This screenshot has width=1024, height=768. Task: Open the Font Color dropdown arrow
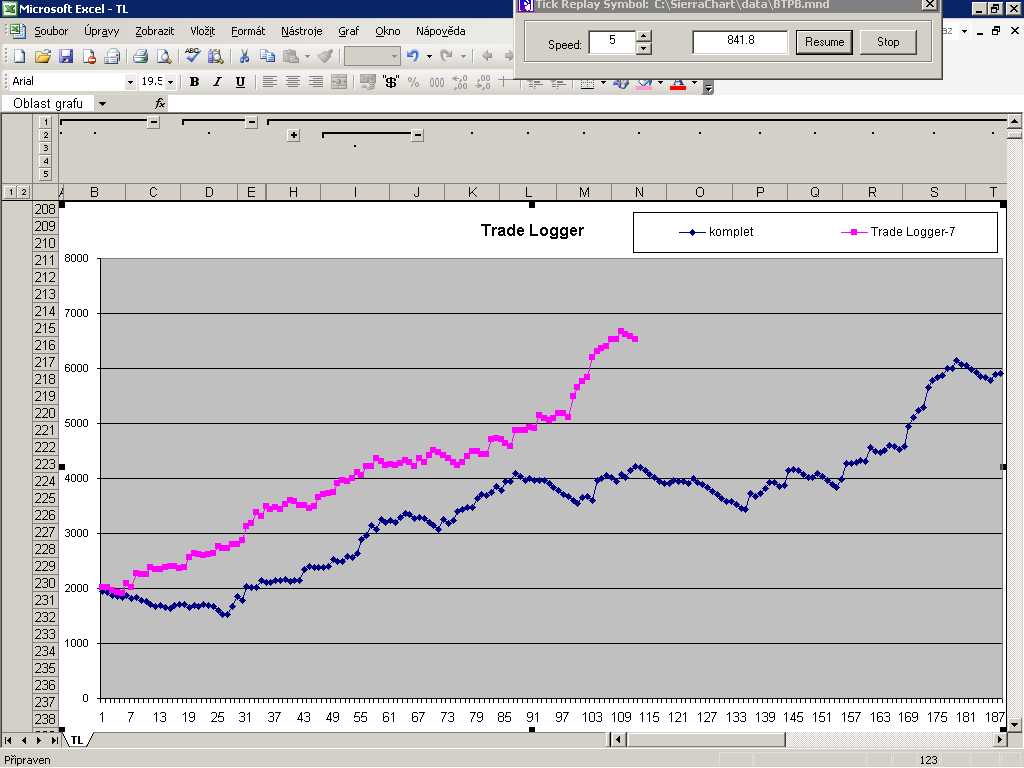[x=694, y=84]
